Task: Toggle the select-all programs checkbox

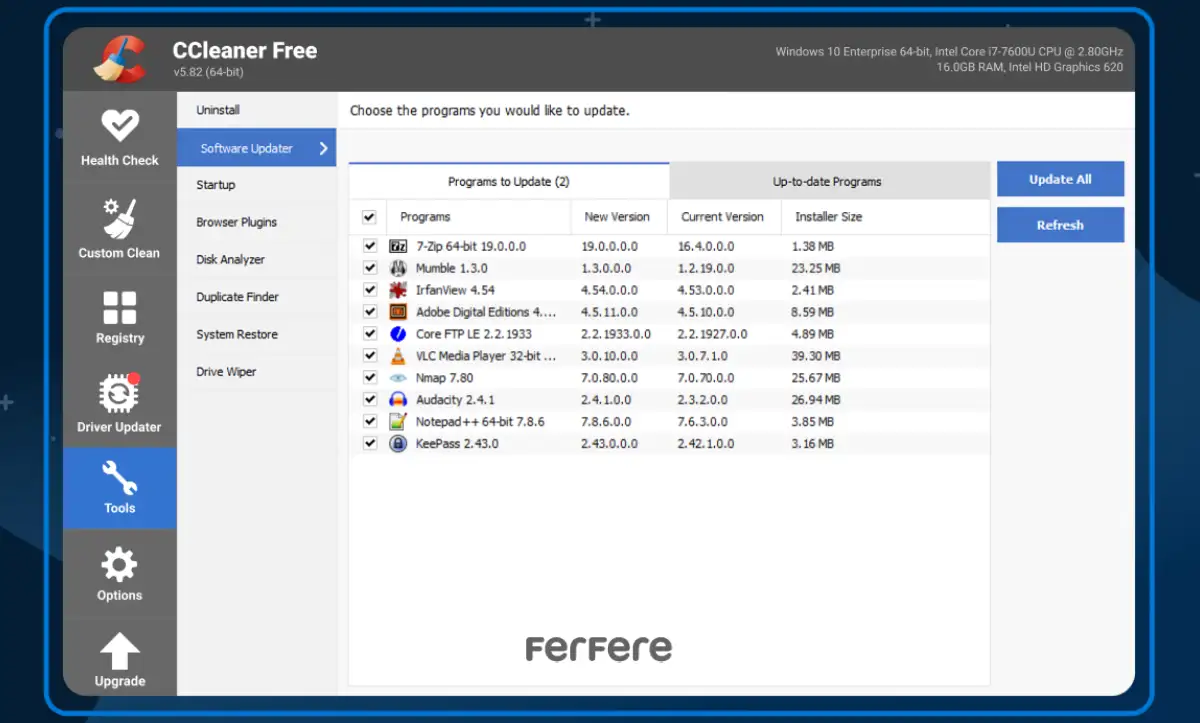Action: pyautogui.click(x=369, y=217)
